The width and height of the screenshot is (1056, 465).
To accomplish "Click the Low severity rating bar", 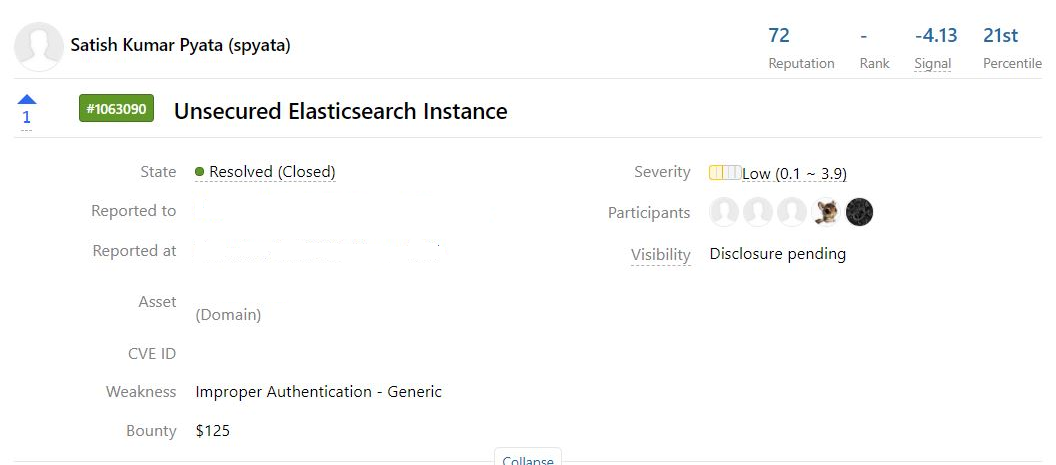I will click(725, 173).
